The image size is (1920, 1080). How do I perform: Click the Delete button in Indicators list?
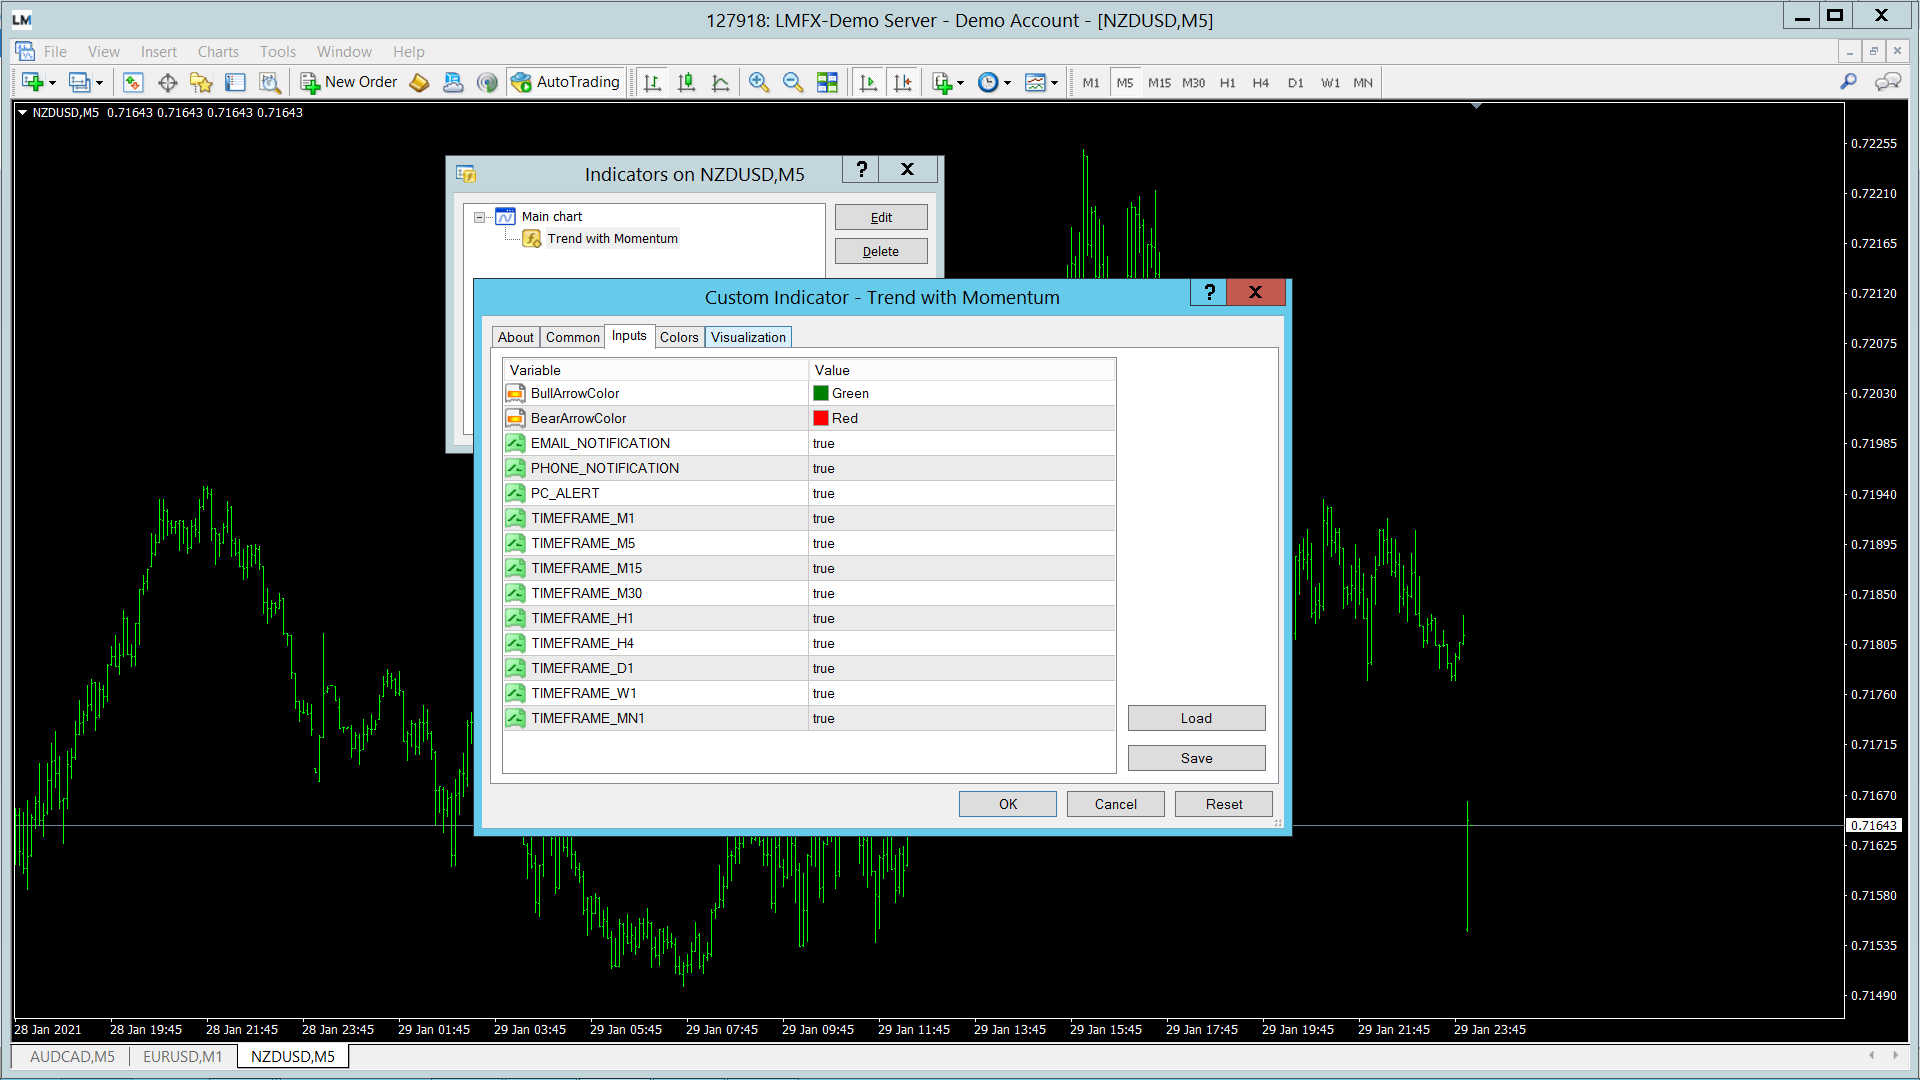point(880,252)
